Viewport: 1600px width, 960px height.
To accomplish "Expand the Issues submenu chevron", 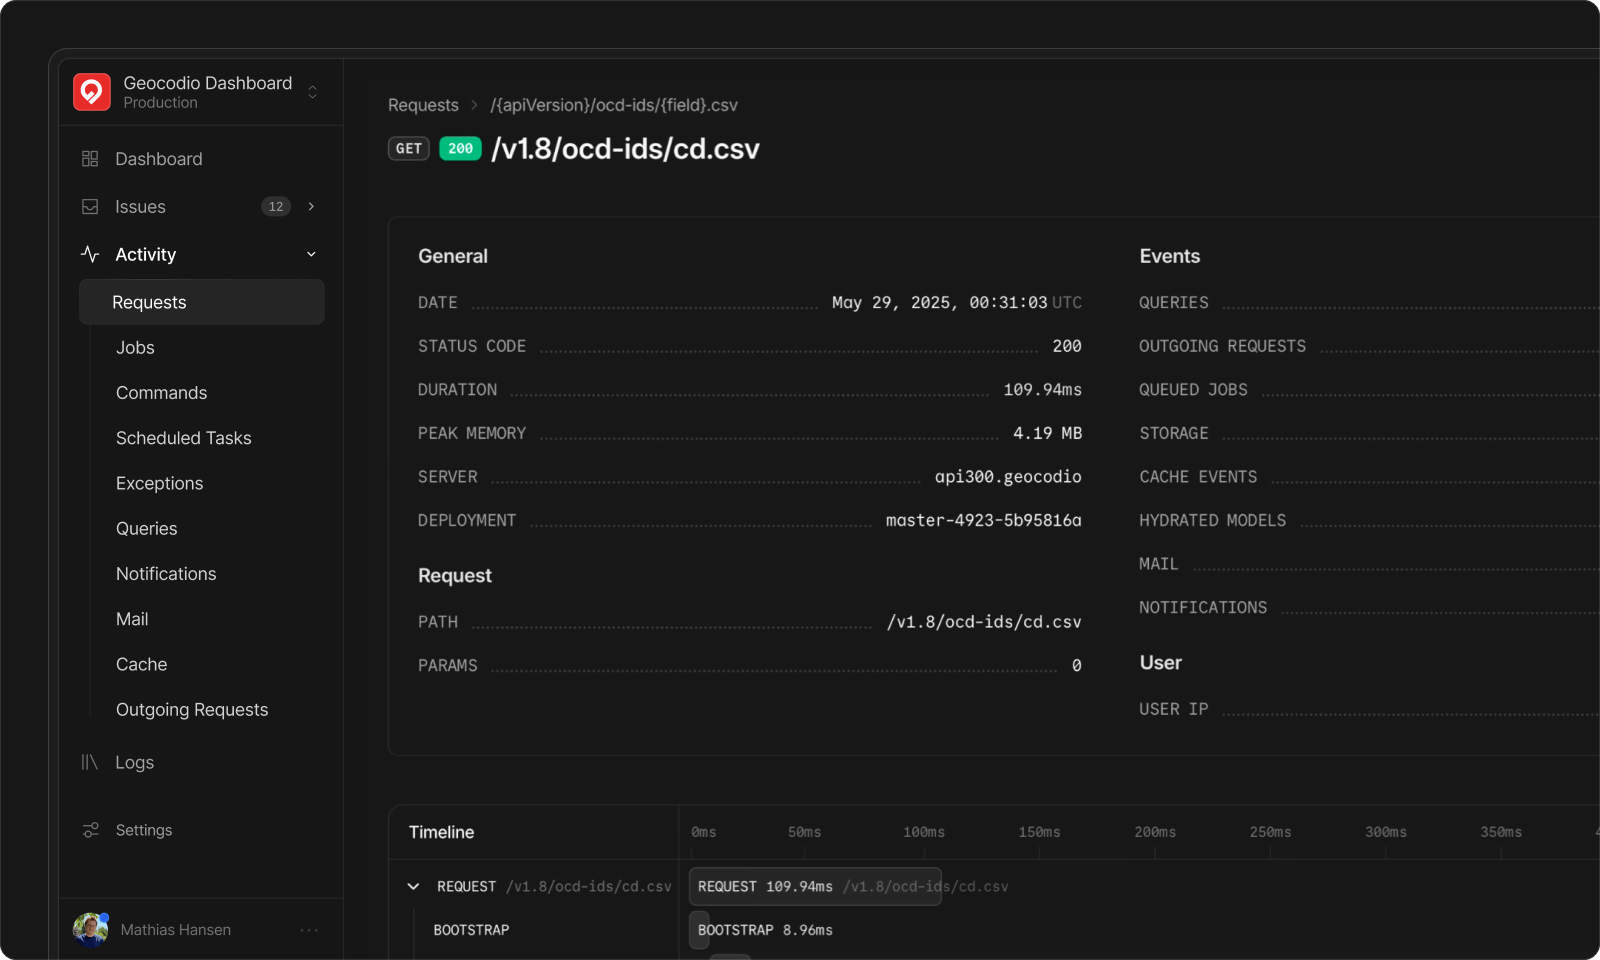I will (311, 207).
